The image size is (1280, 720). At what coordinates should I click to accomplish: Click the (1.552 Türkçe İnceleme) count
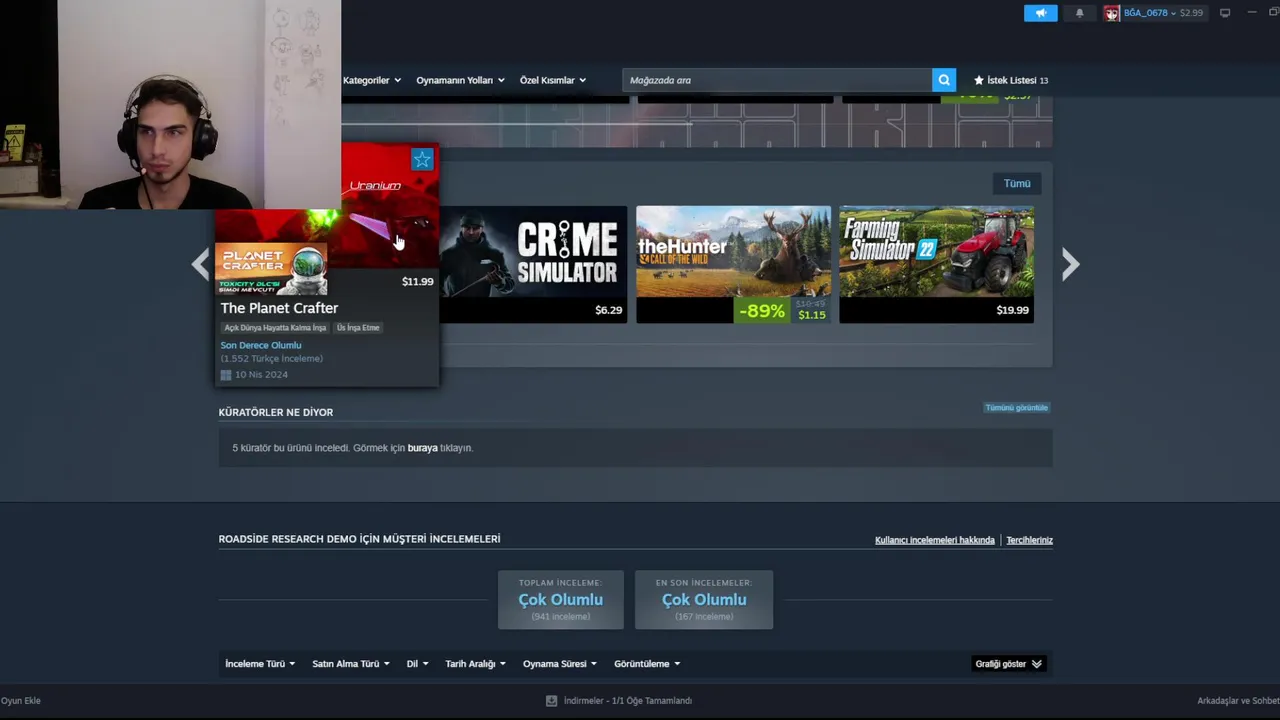(272, 358)
